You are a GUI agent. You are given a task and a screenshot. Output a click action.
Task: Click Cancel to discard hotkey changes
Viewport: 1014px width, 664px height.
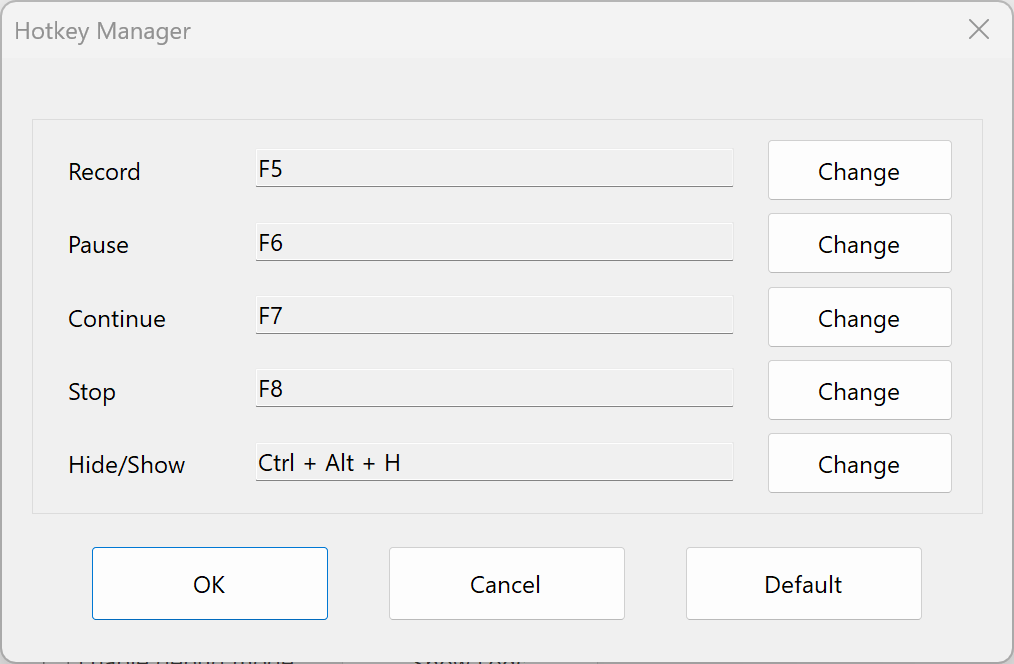point(506,583)
